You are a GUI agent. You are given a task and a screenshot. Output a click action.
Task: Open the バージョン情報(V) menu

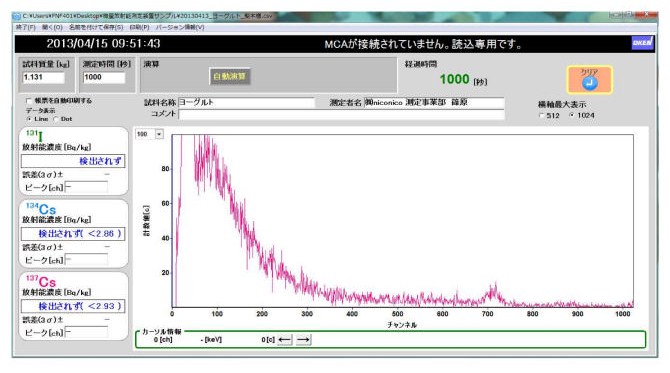click(x=179, y=27)
